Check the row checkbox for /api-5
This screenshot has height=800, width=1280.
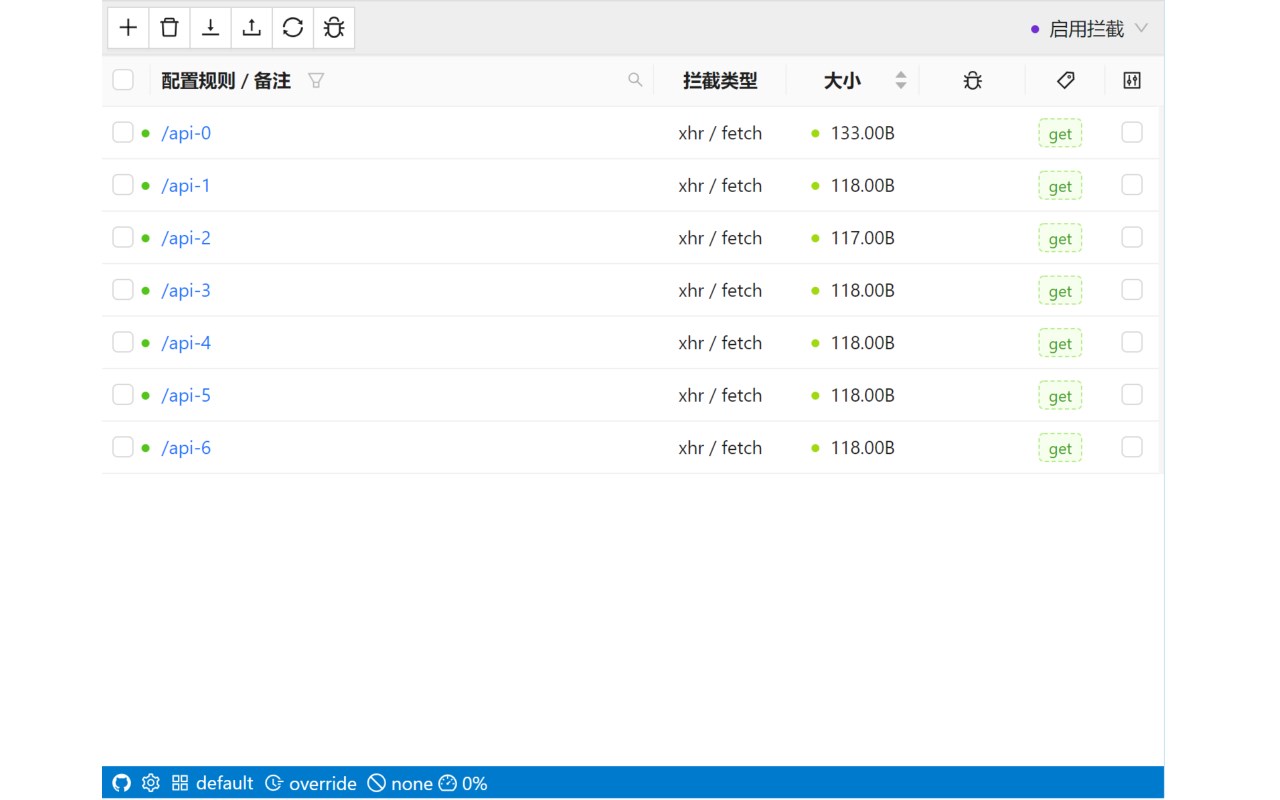coord(123,394)
